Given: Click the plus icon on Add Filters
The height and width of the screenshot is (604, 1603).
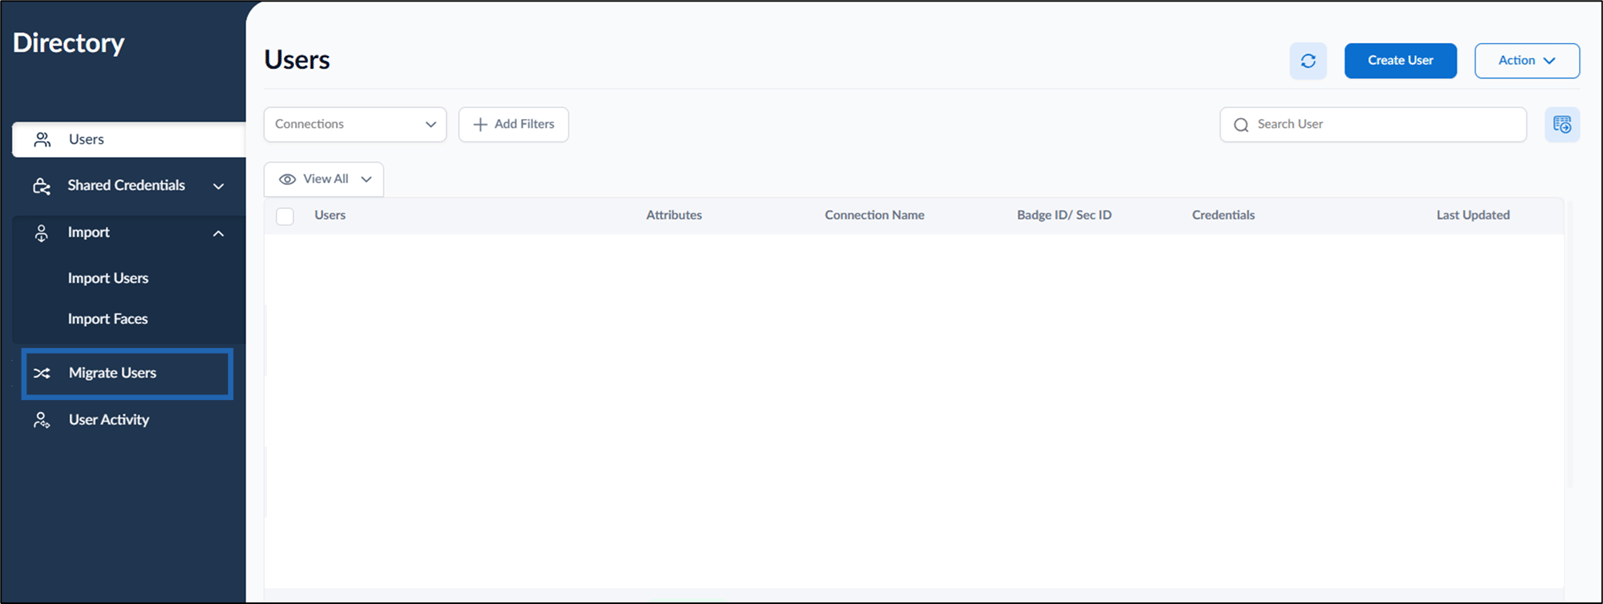Looking at the screenshot, I should tap(480, 125).
